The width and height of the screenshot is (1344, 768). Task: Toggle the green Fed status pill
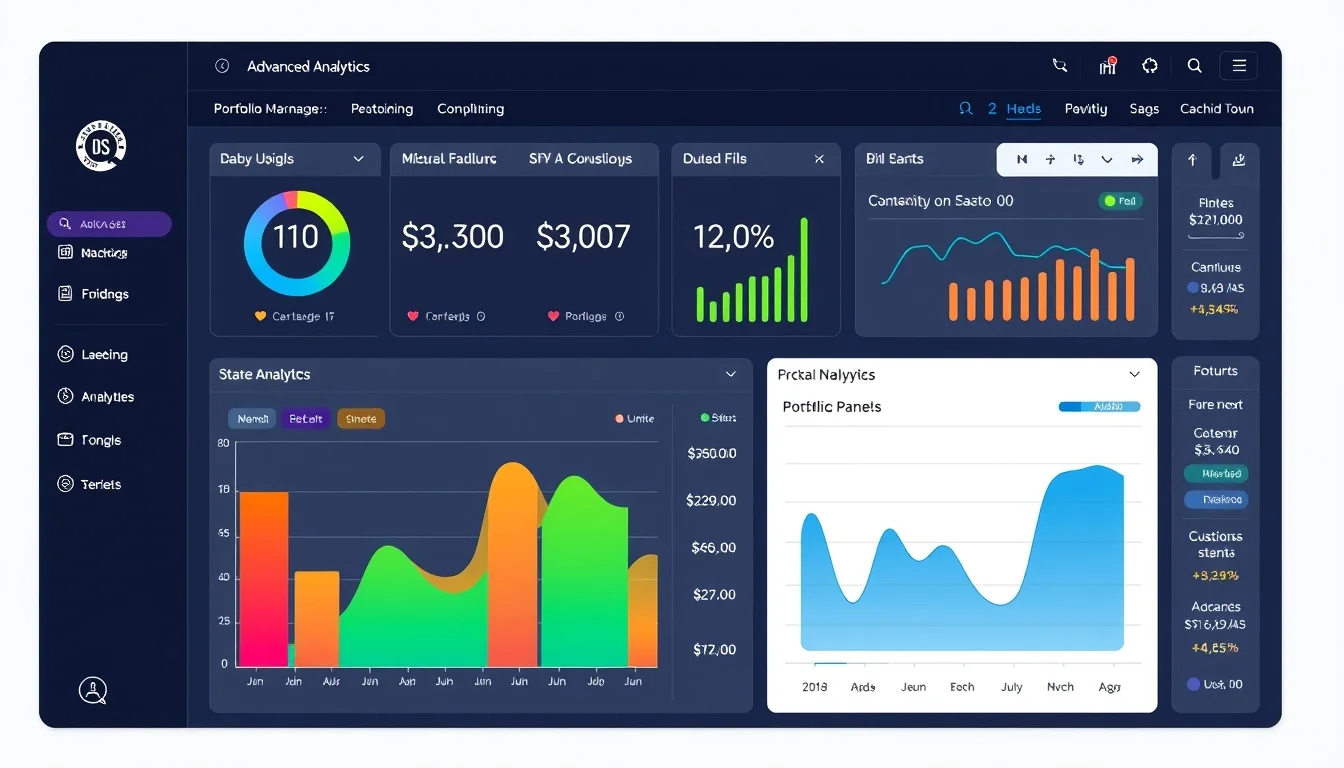(x=1121, y=201)
